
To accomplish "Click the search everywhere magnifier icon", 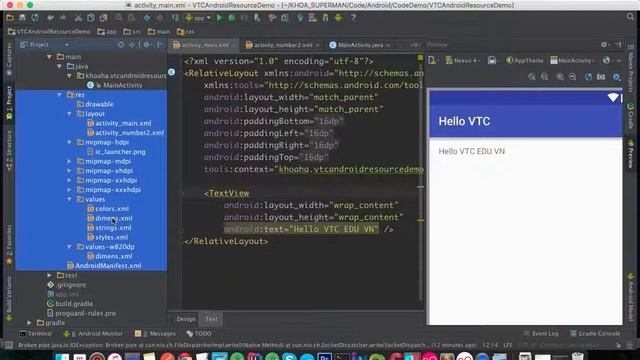I will coord(631,17).
